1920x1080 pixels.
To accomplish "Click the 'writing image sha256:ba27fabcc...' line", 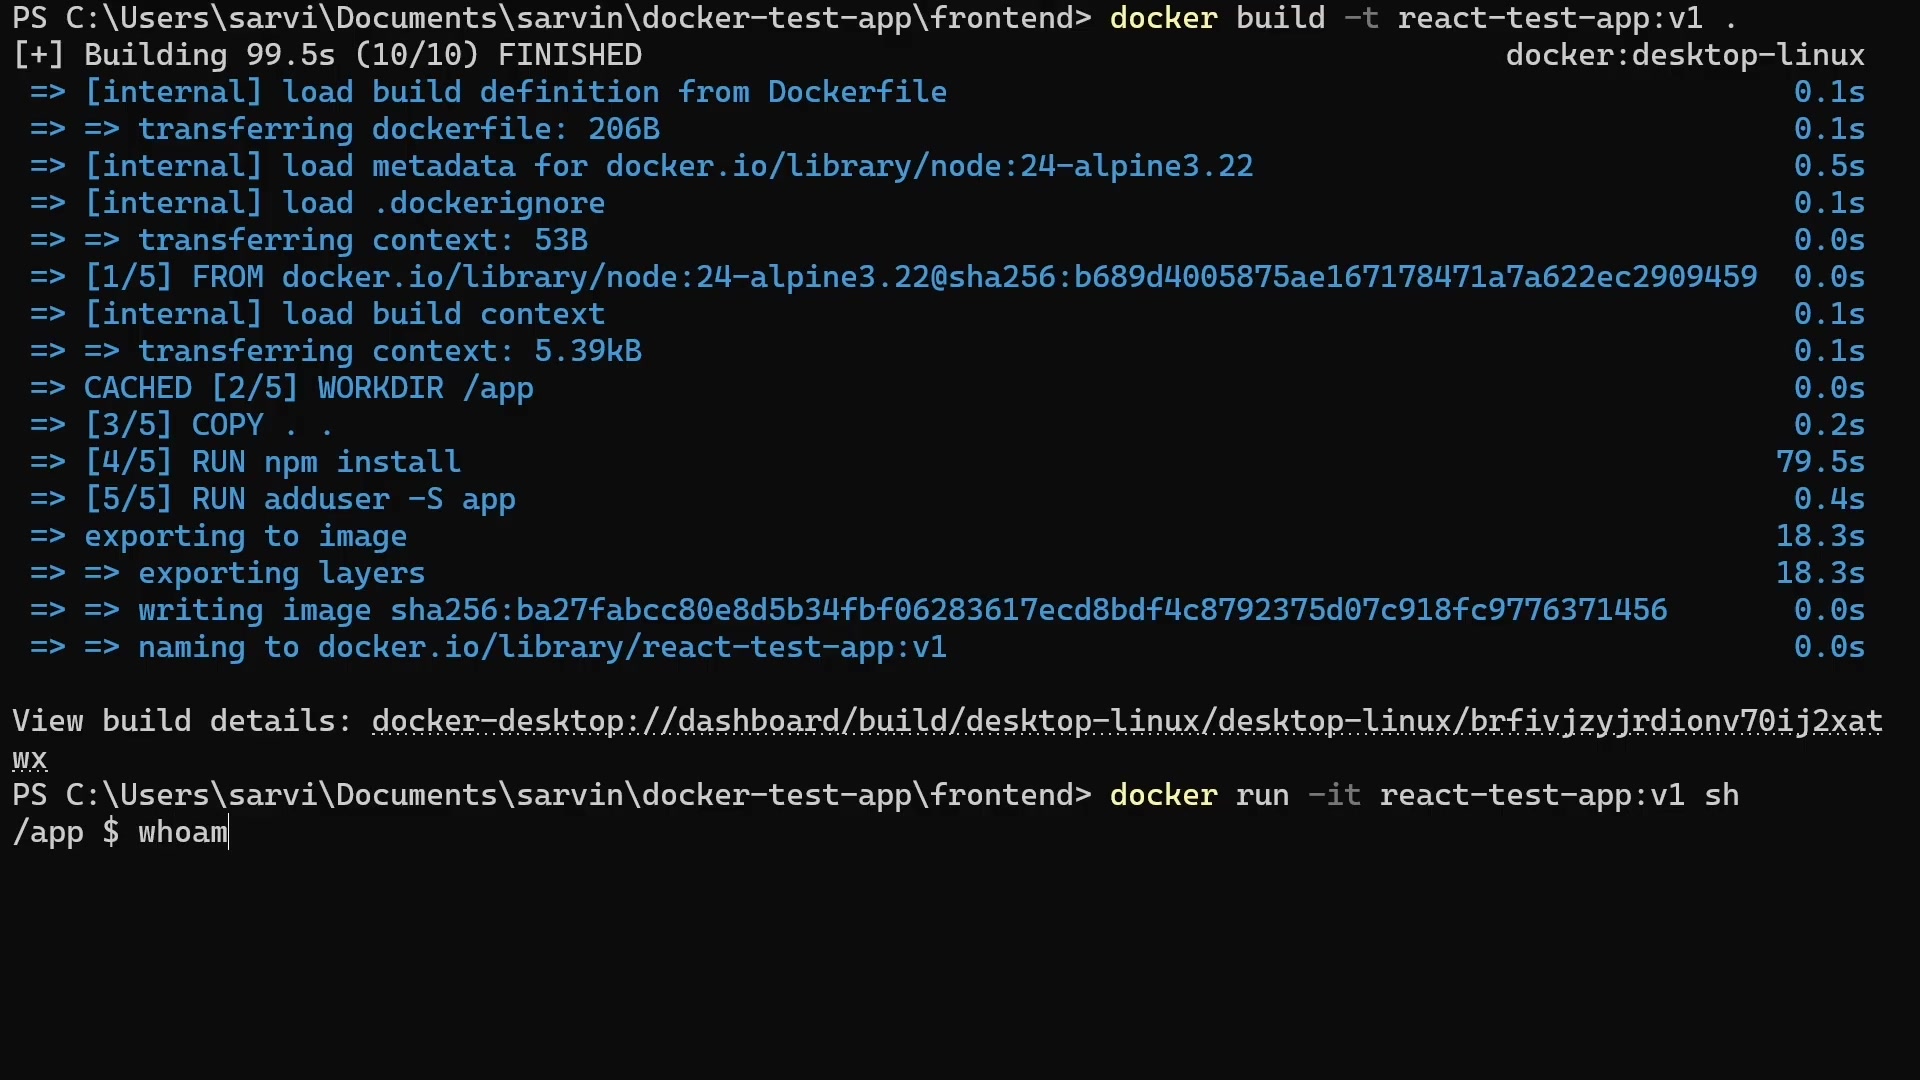I will coord(848,610).
